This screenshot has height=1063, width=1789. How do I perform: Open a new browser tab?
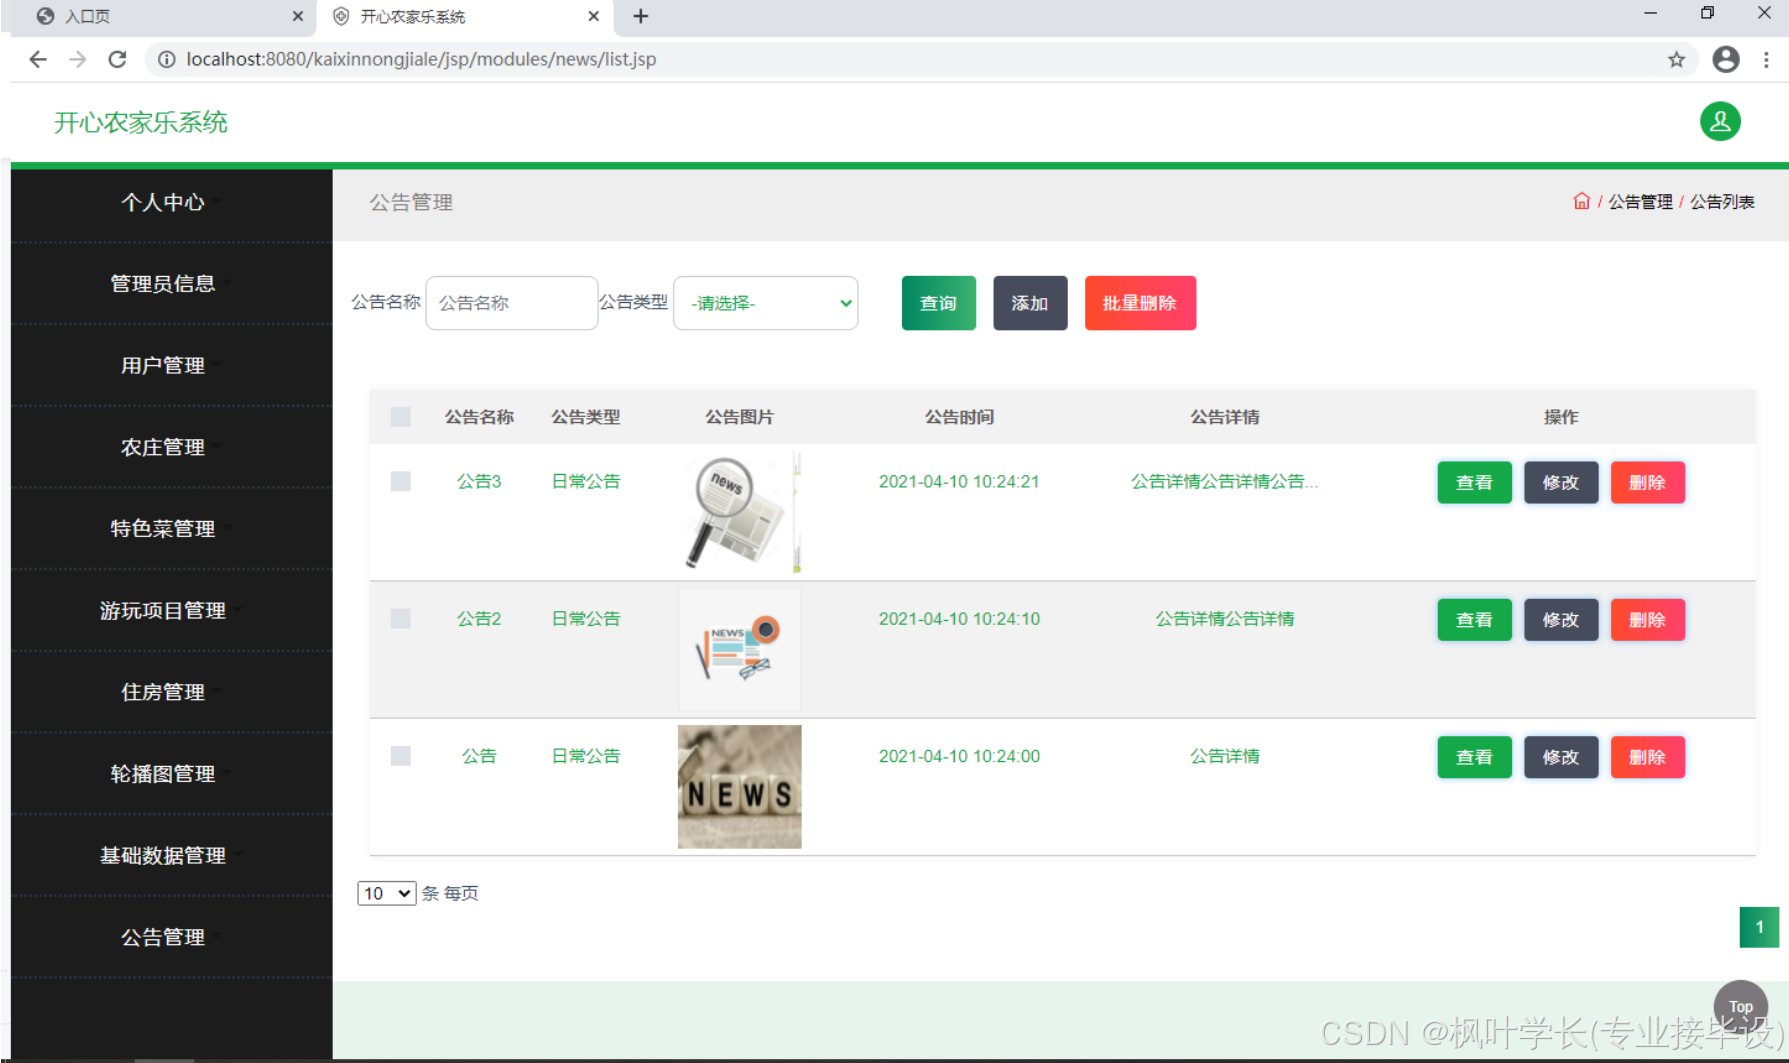click(641, 16)
